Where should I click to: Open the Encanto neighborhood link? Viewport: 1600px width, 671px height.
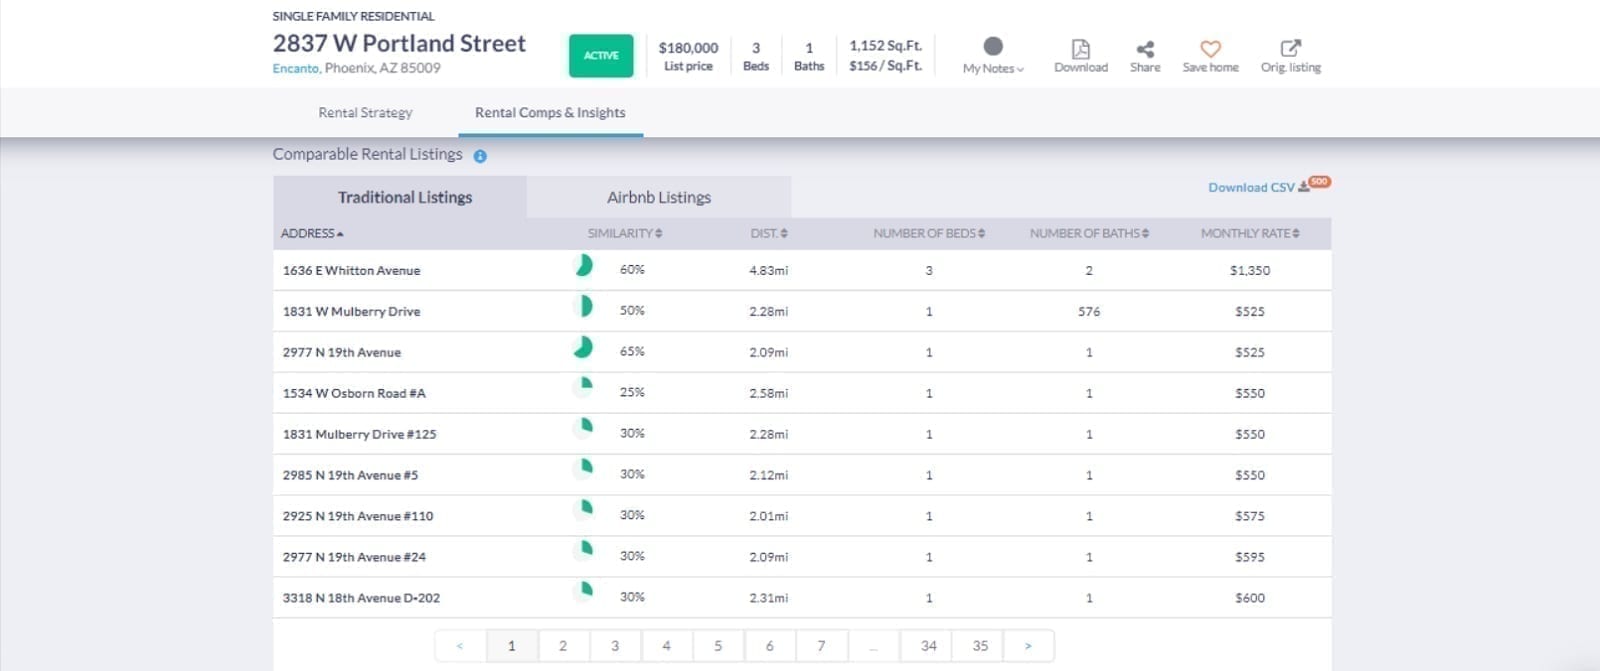(x=295, y=68)
